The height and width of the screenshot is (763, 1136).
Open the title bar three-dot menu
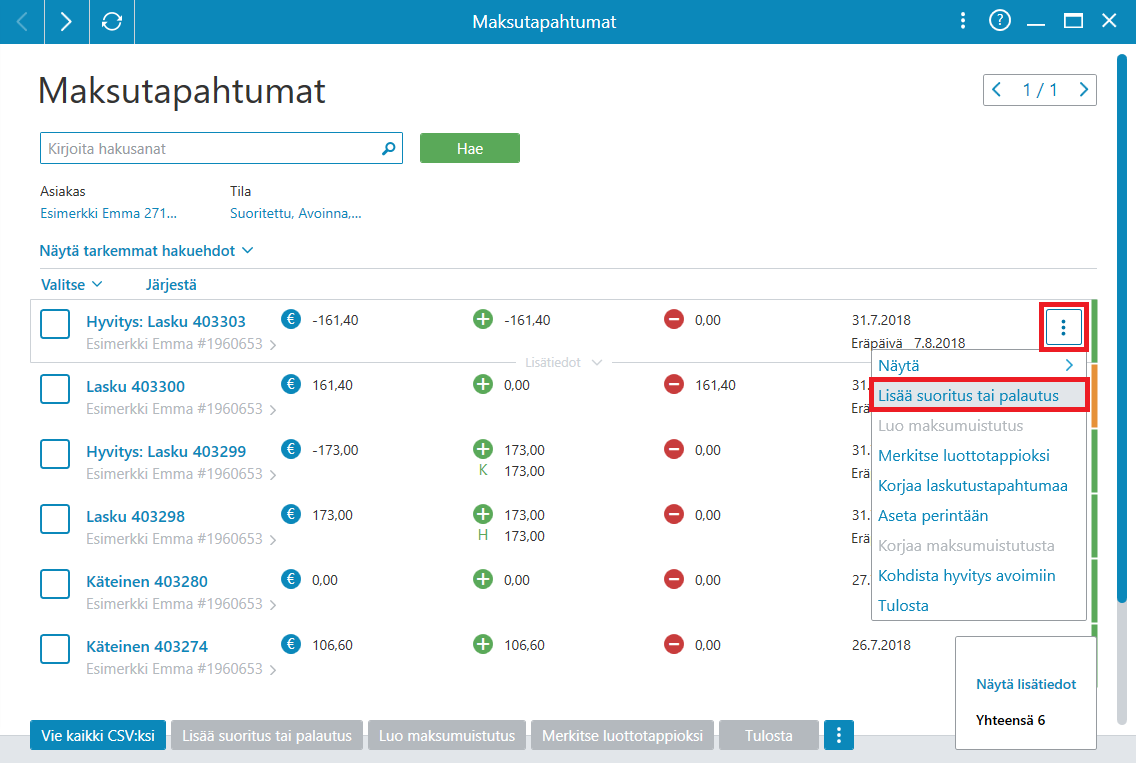[963, 21]
